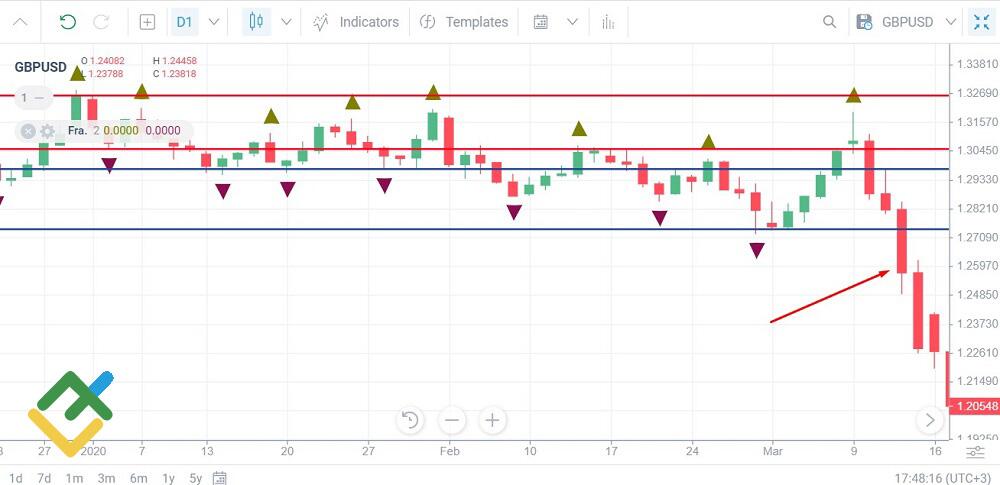Collapse the indicator legend pill labeled 1

click(34, 98)
